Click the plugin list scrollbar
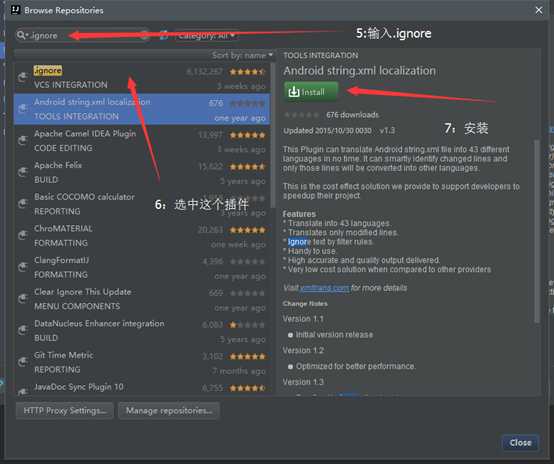The width and height of the screenshot is (554, 464). pyautogui.click(x=273, y=136)
